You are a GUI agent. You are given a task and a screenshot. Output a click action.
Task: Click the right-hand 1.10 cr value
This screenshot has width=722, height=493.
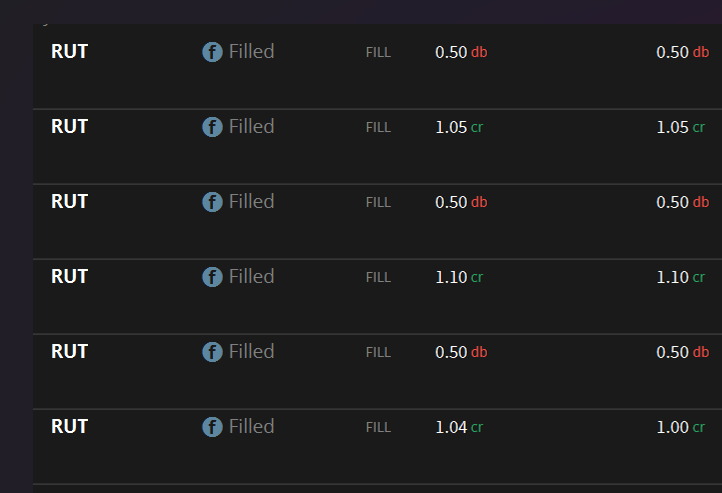tap(680, 278)
